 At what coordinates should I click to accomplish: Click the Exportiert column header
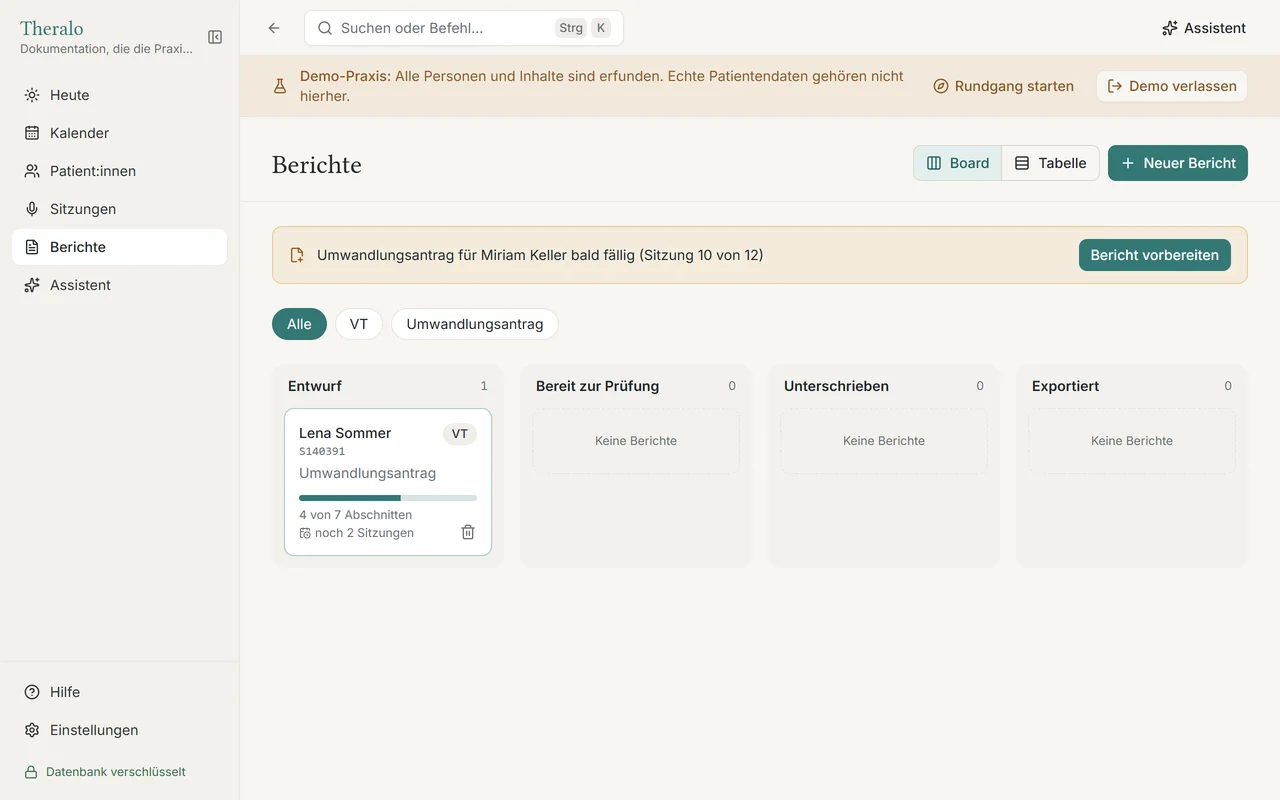1065,386
